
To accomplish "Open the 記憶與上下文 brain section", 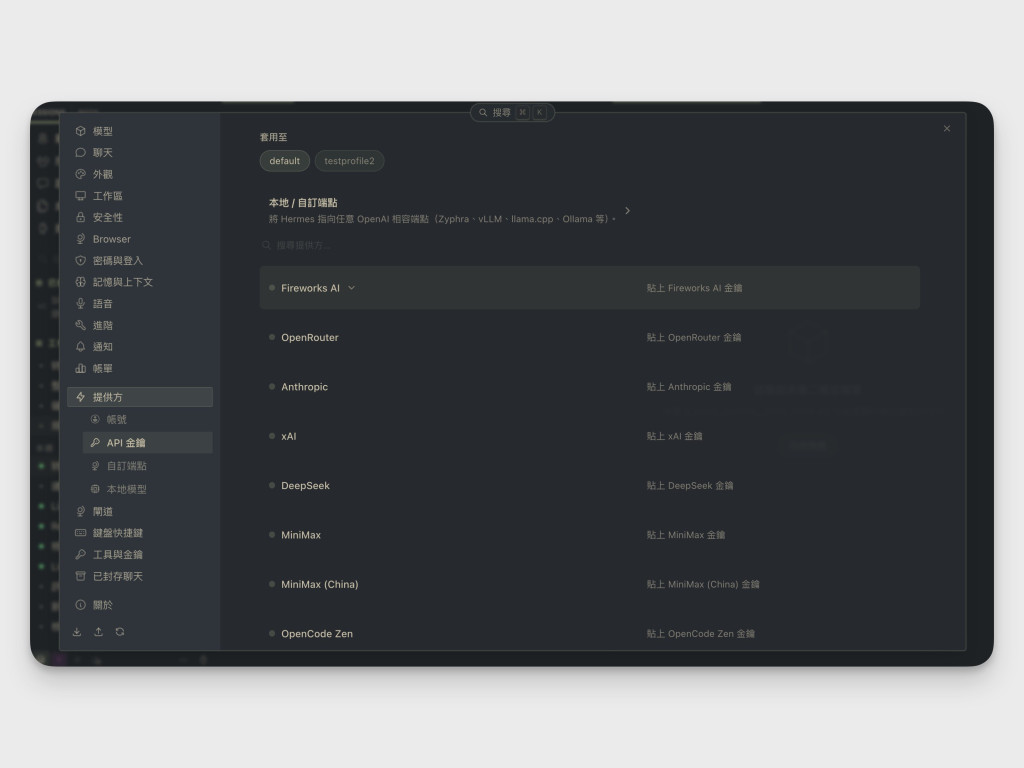I will pyautogui.click(x=140, y=282).
